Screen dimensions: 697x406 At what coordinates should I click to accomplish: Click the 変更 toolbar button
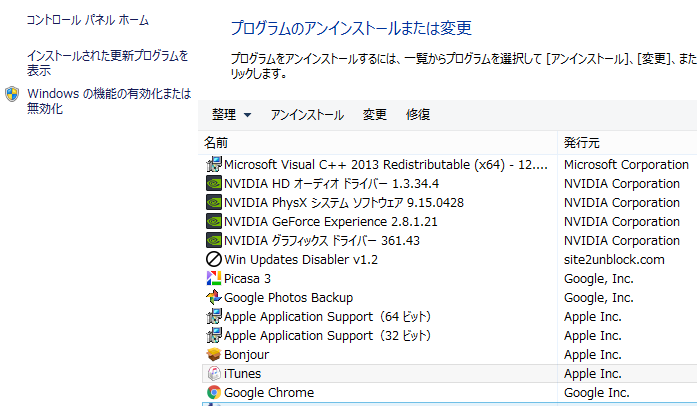point(375,115)
